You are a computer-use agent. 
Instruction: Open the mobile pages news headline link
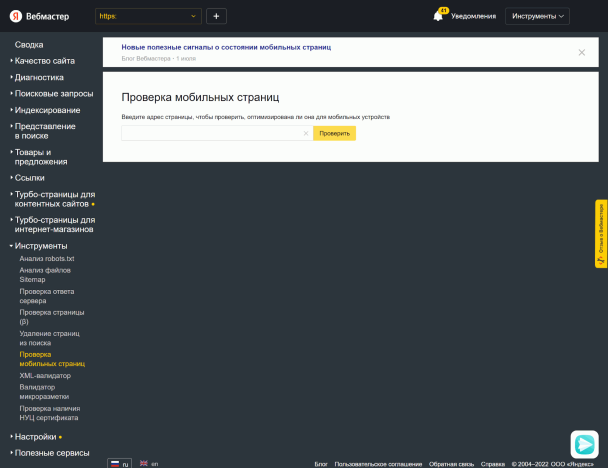226,47
